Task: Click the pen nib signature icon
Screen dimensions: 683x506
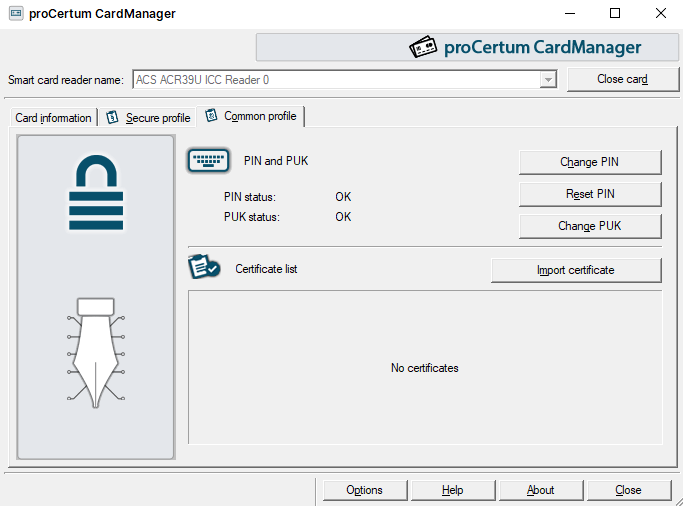Action: (x=96, y=352)
